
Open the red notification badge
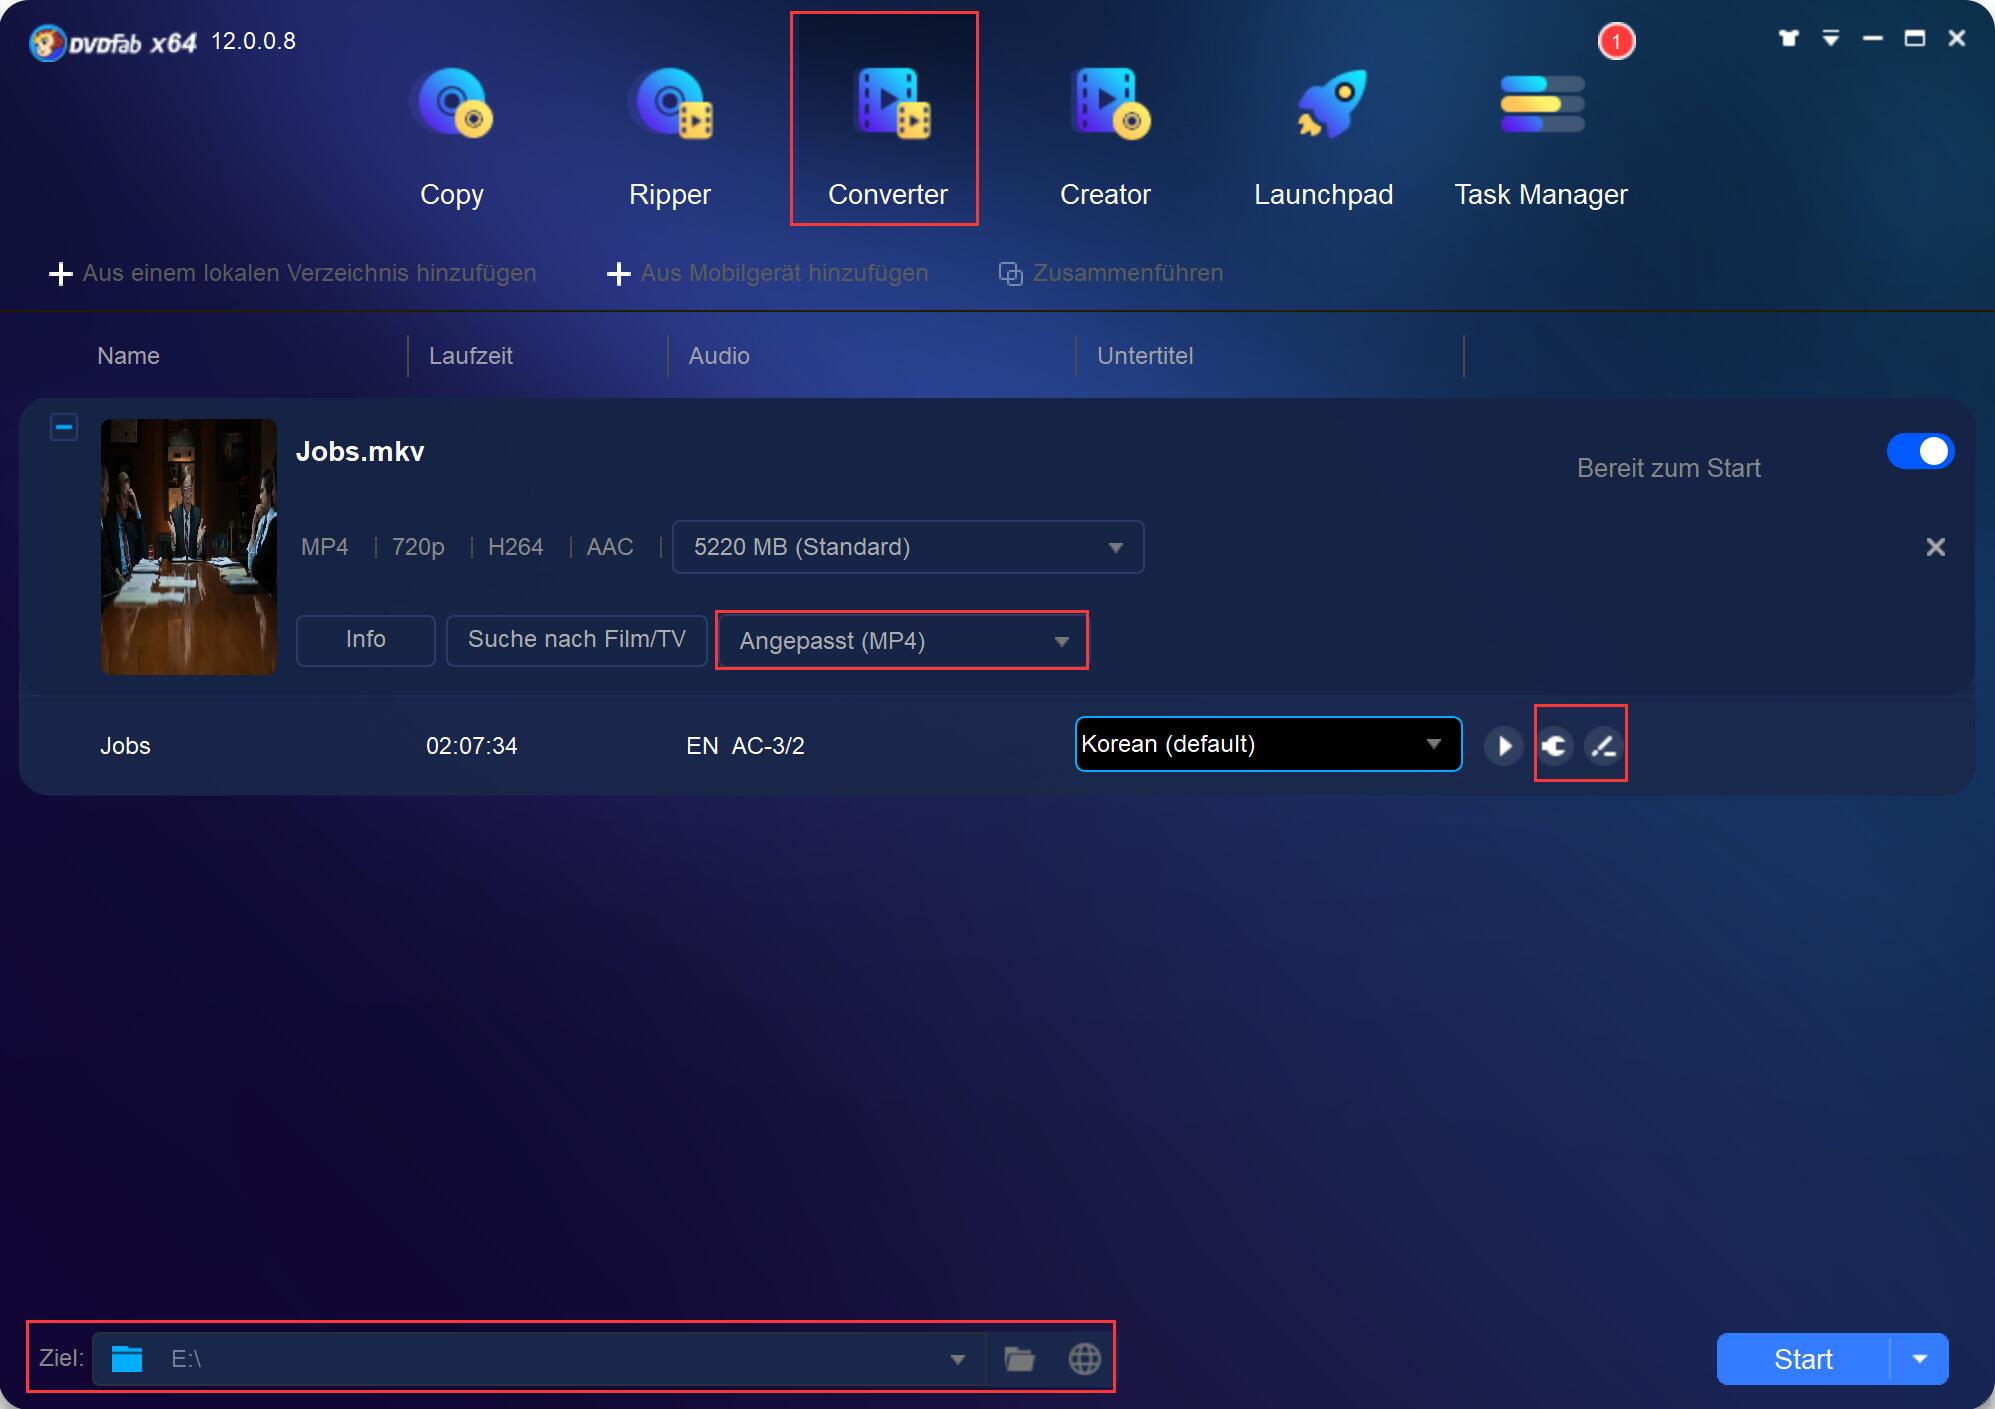(x=1616, y=42)
